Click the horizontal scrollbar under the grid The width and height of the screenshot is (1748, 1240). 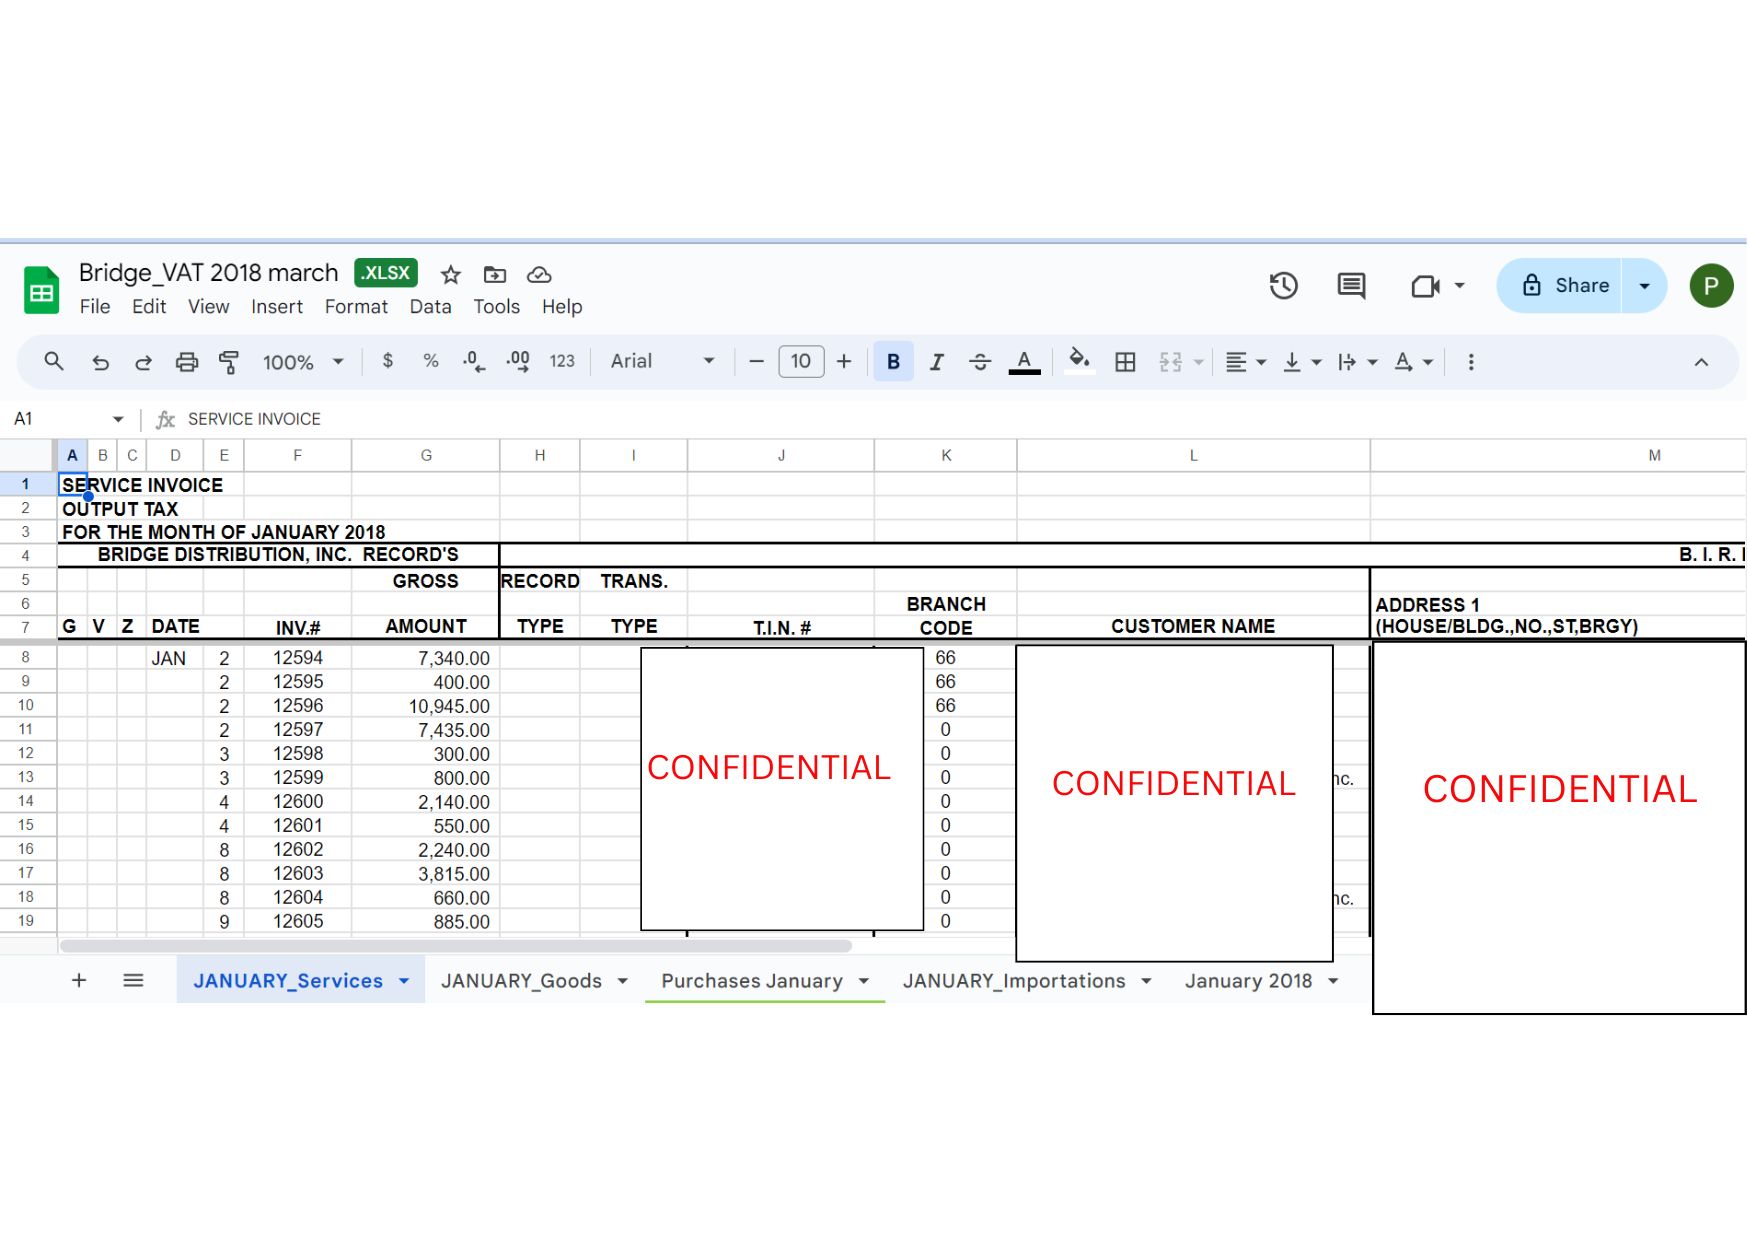tap(455, 945)
